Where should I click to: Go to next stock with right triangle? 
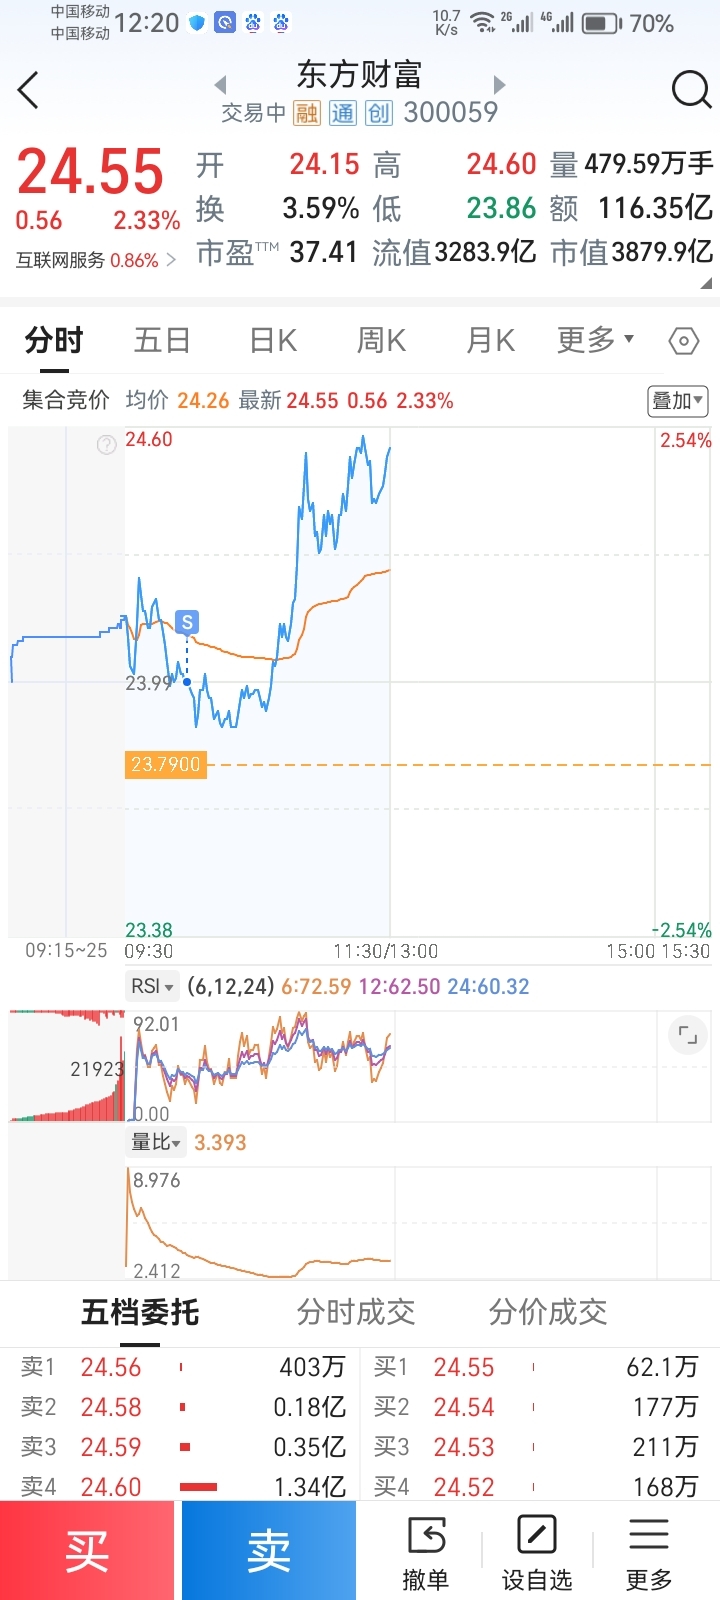coord(500,84)
